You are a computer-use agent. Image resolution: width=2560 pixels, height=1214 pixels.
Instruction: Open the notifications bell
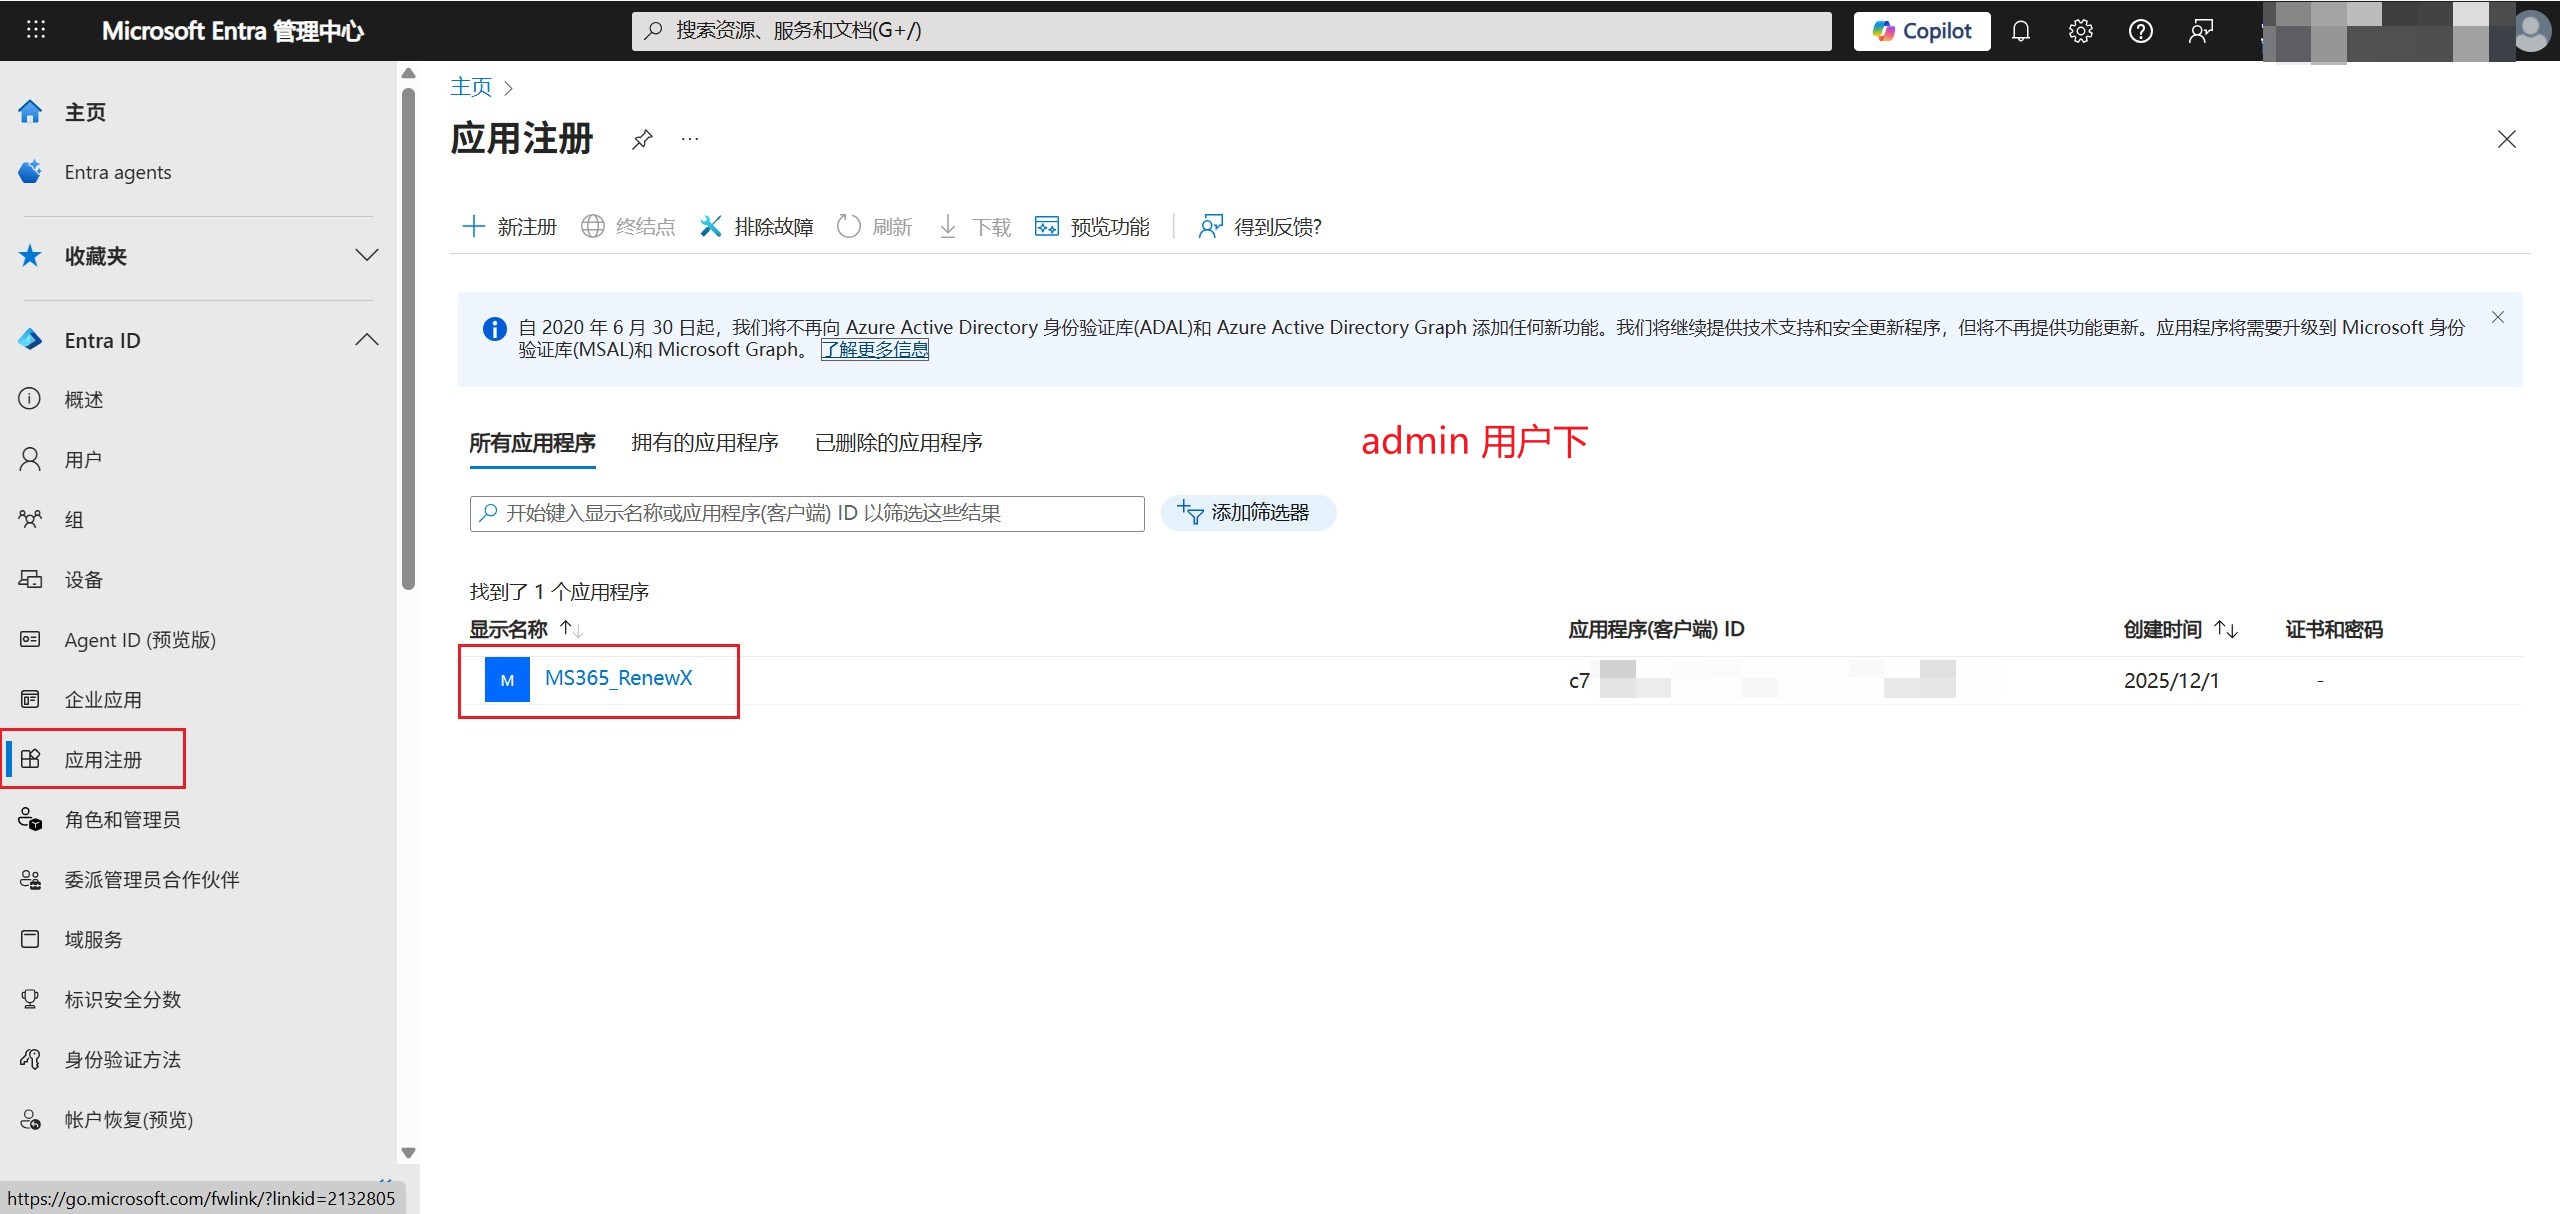[2021, 31]
